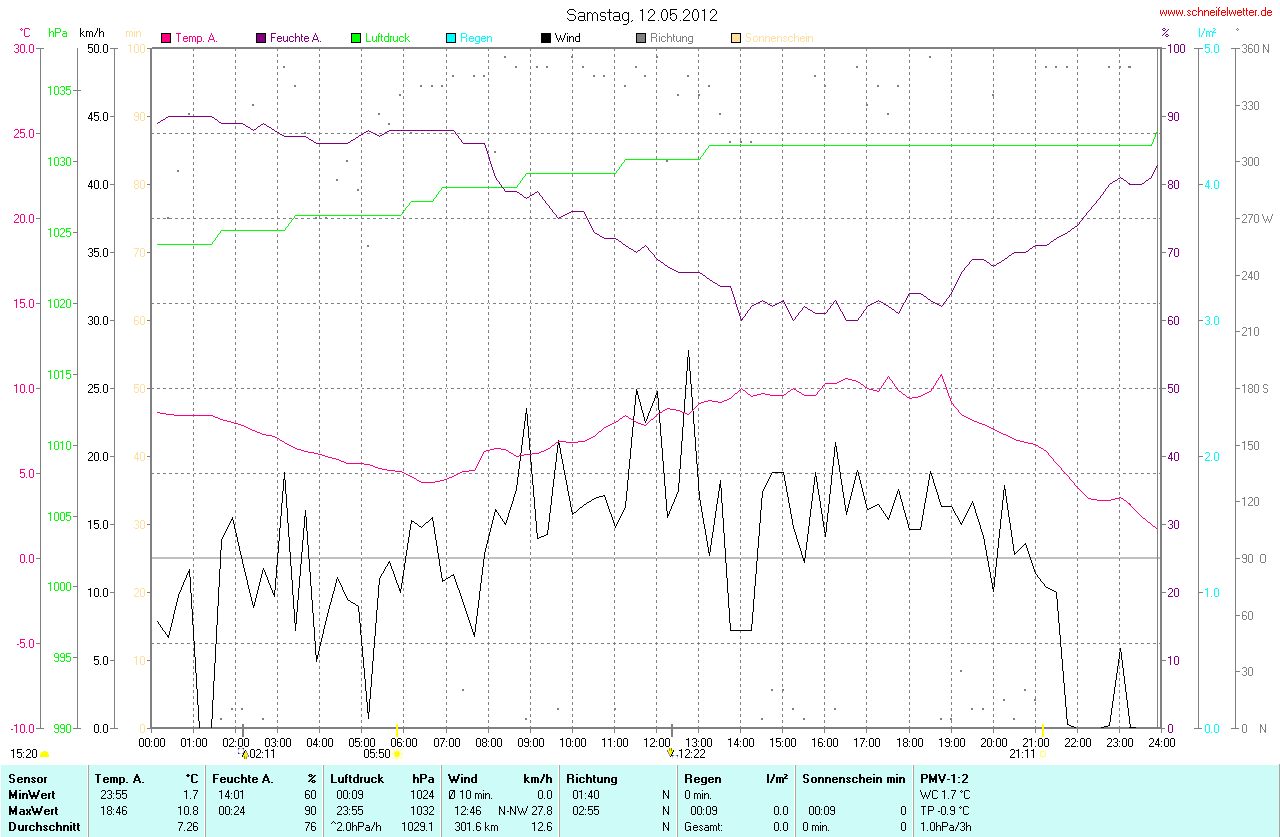
Task: Click the Sonnenschein min column header
Action: (853, 778)
